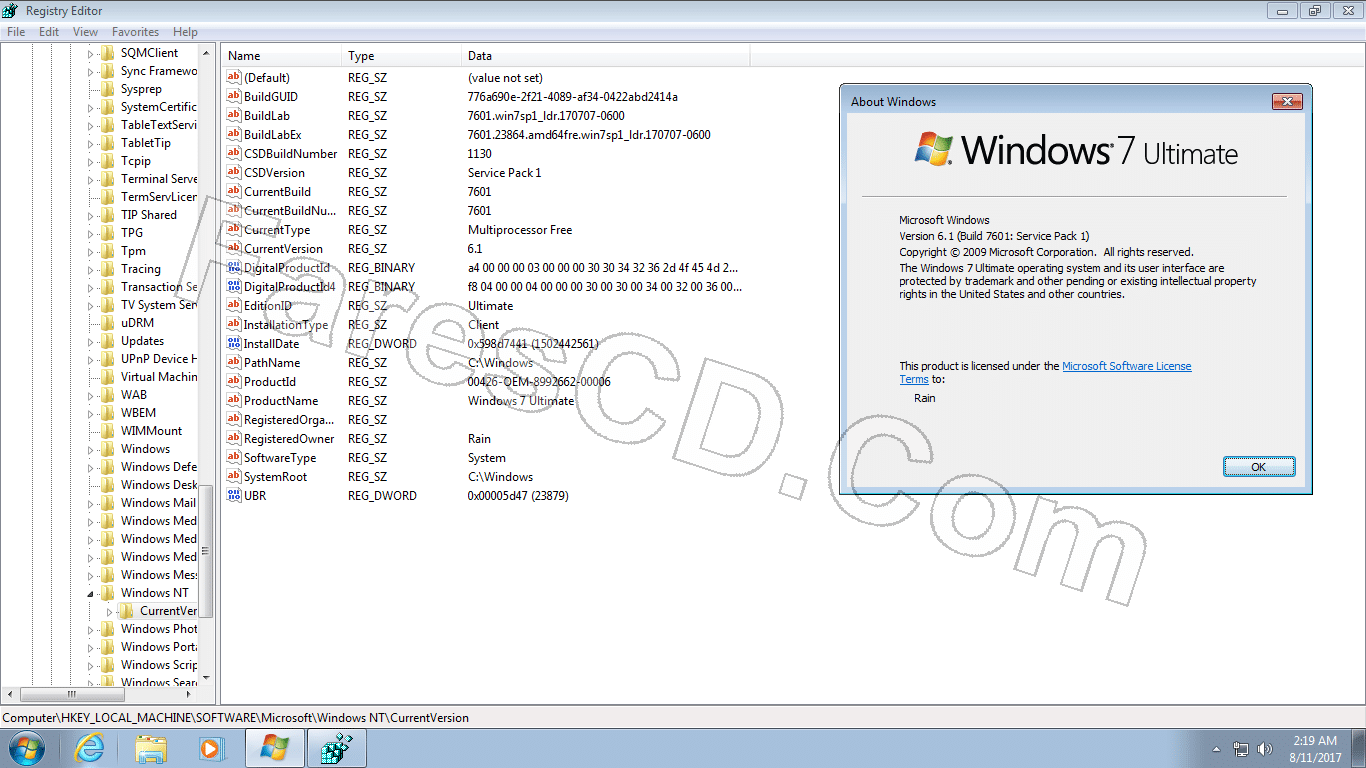Launch Internet Explorer from taskbar
The height and width of the screenshot is (768, 1366).
point(89,748)
